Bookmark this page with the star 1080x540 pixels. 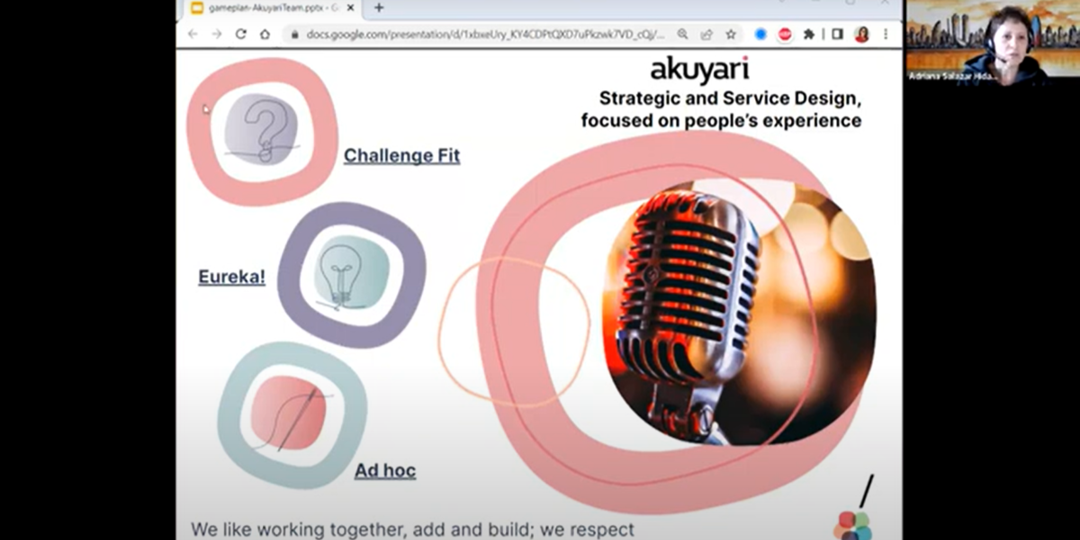tap(731, 34)
